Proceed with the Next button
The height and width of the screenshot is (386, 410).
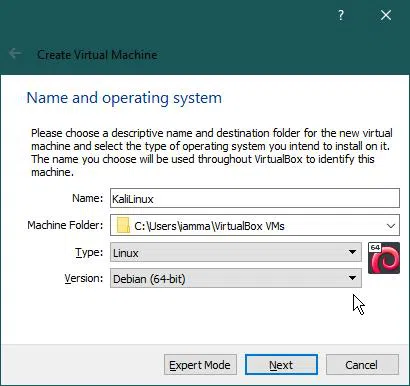coord(281,365)
